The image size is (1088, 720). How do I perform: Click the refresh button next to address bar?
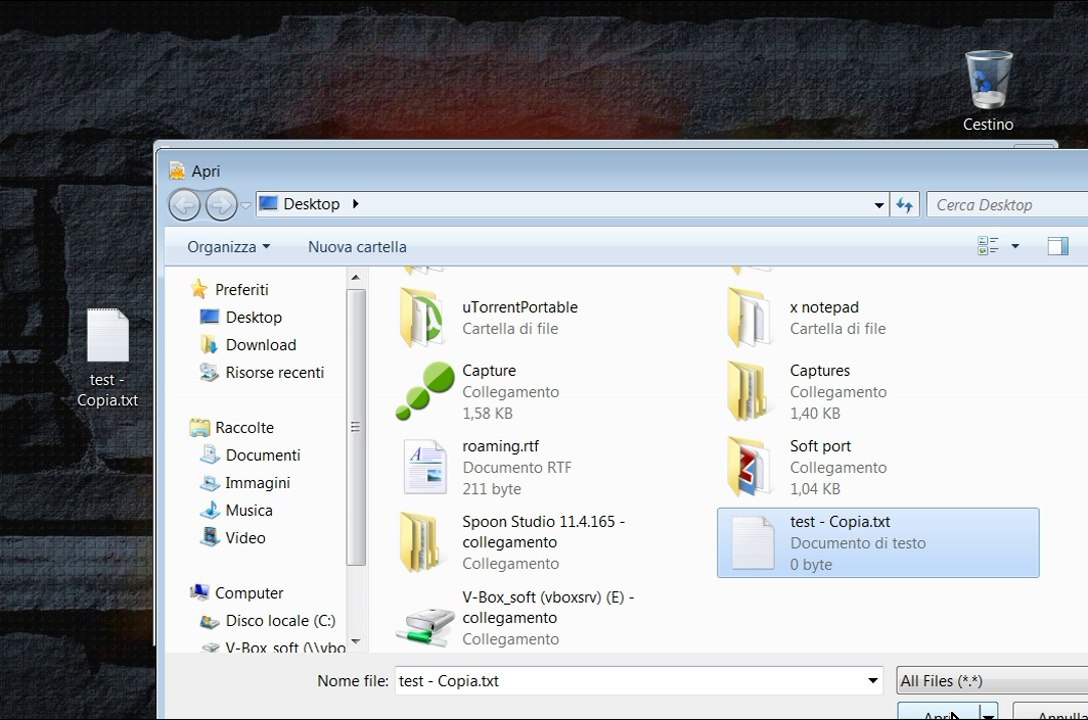tap(904, 205)
